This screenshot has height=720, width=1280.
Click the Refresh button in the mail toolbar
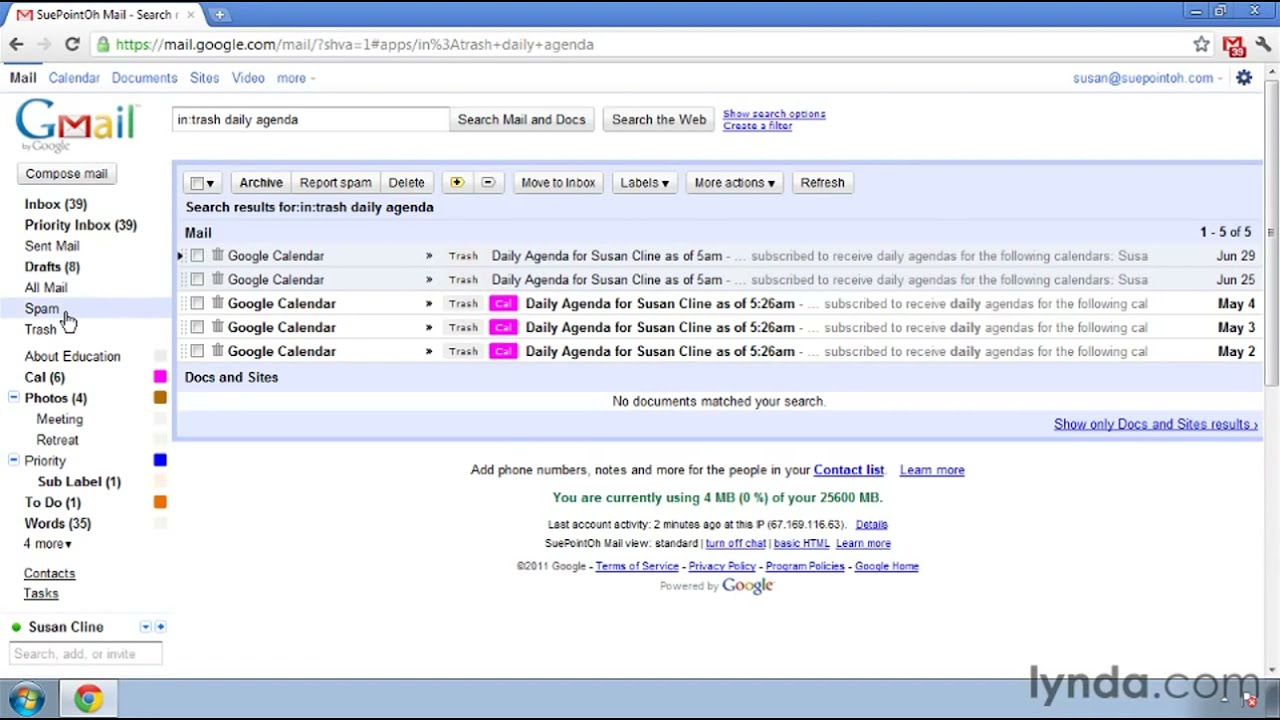coord(822,182)
